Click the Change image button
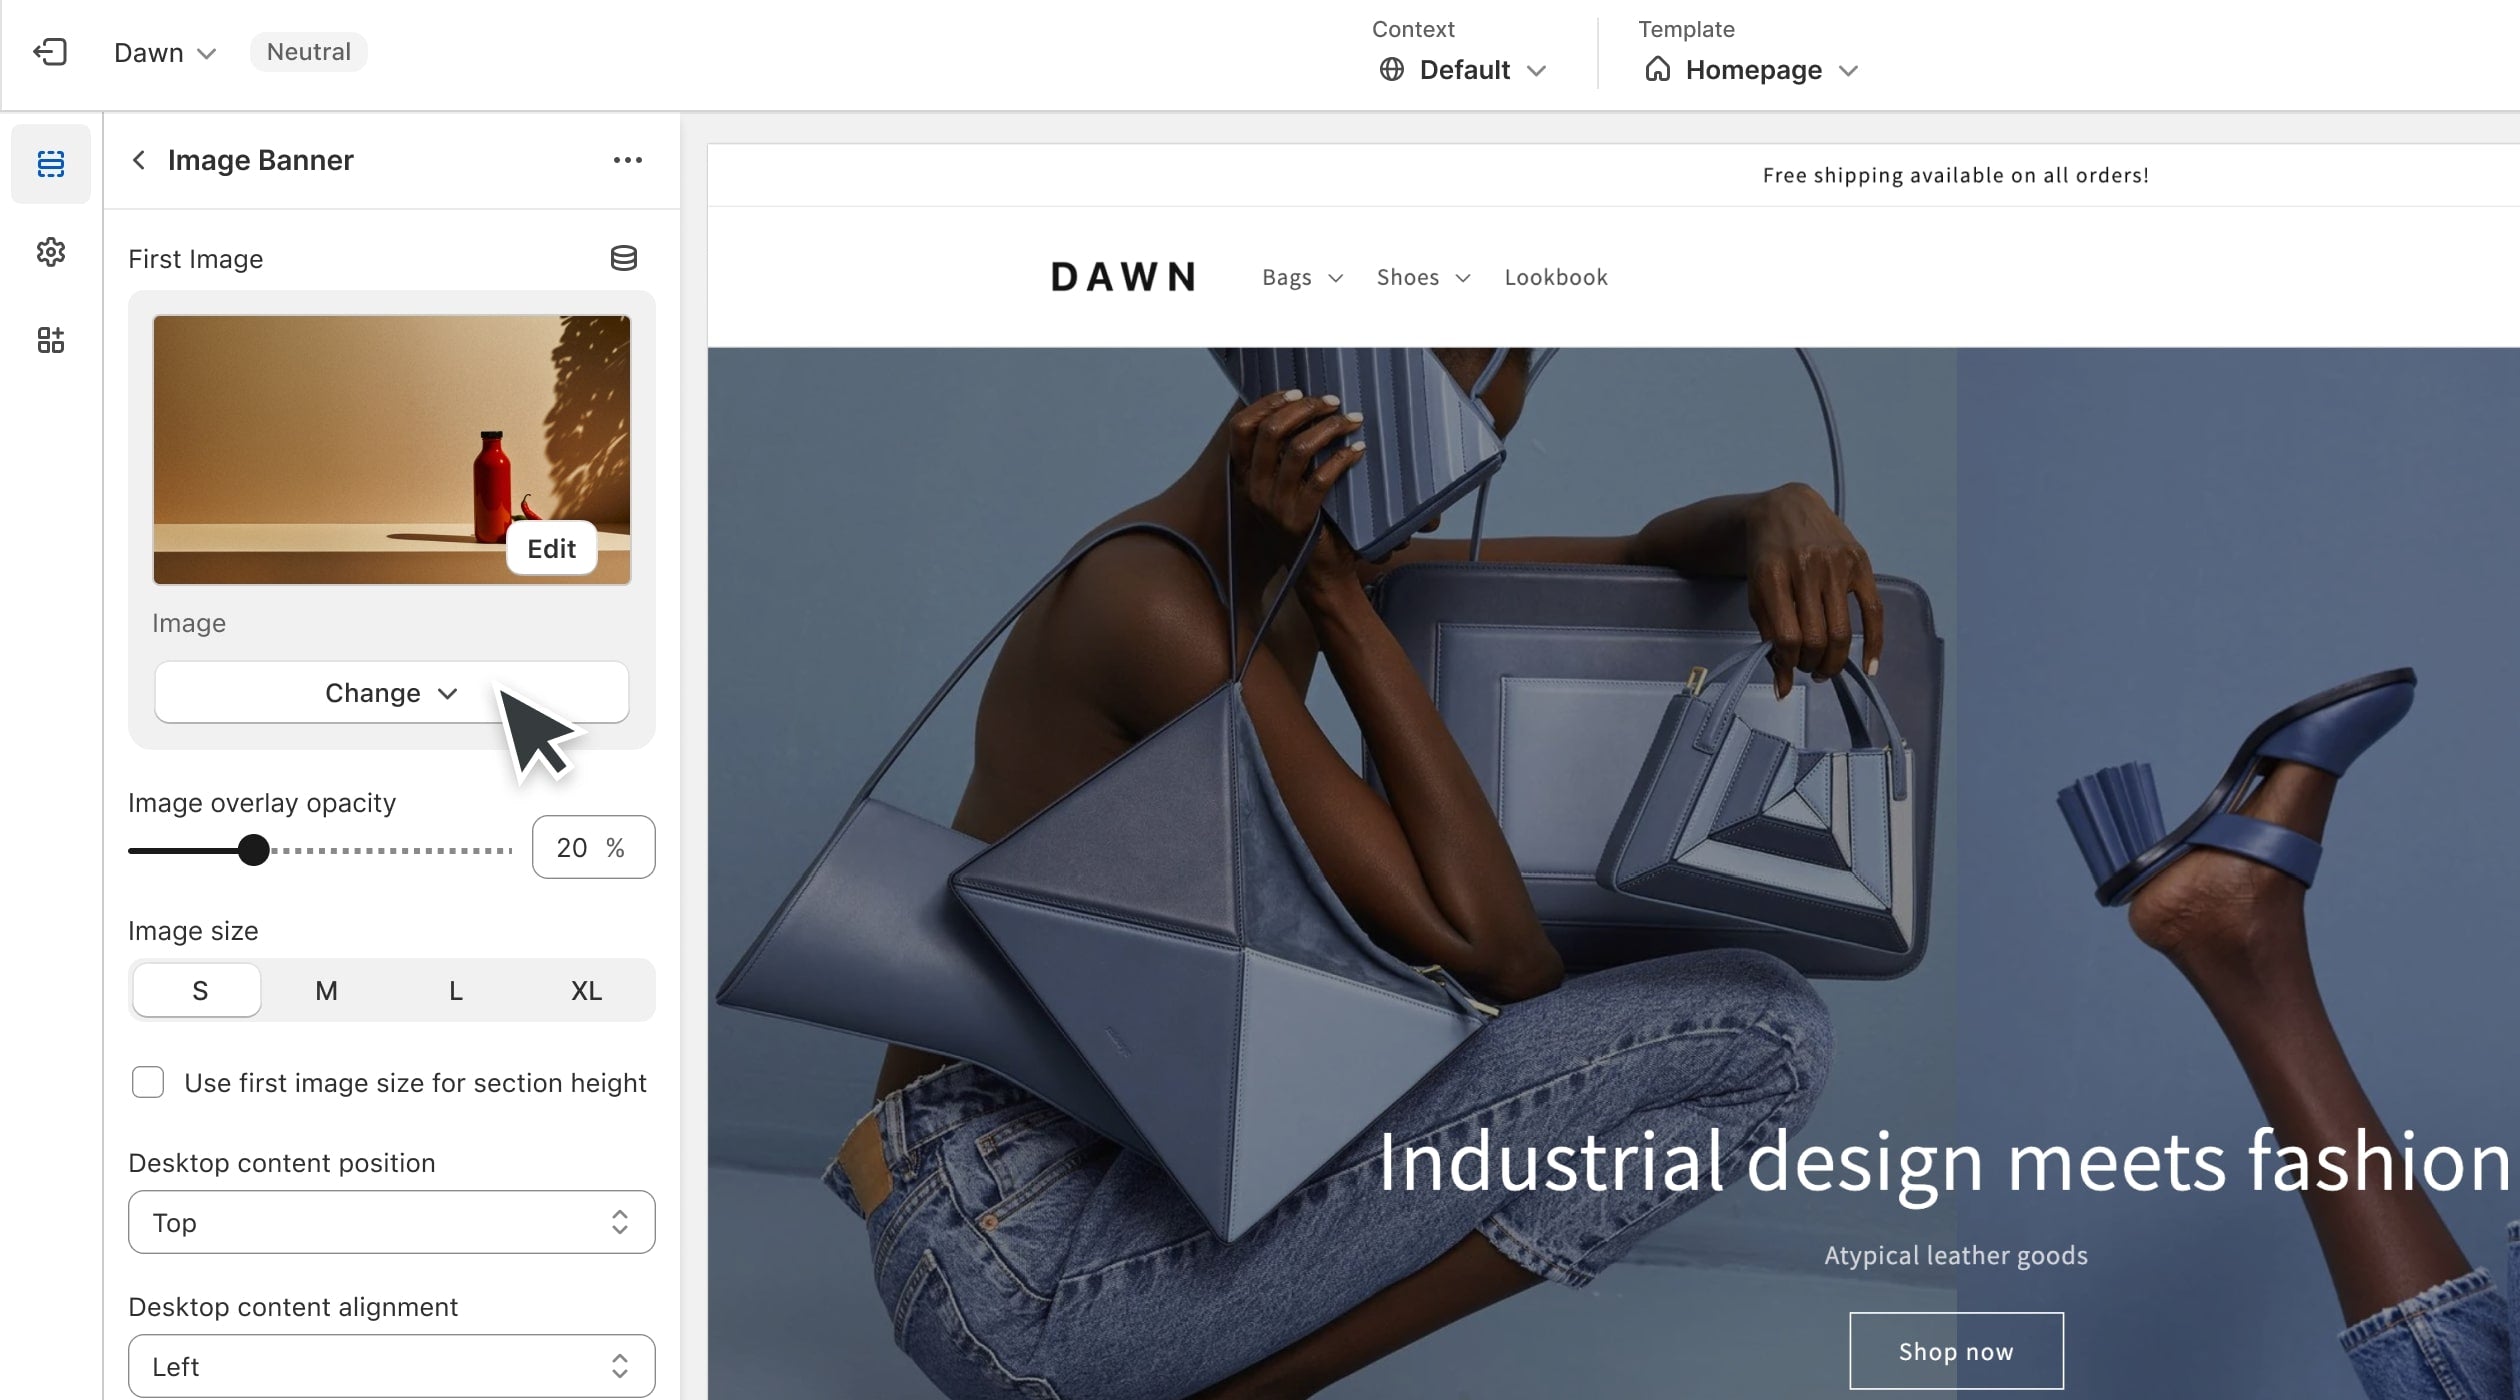This screenshot has height=1400, width=2520. coord(391,691)
